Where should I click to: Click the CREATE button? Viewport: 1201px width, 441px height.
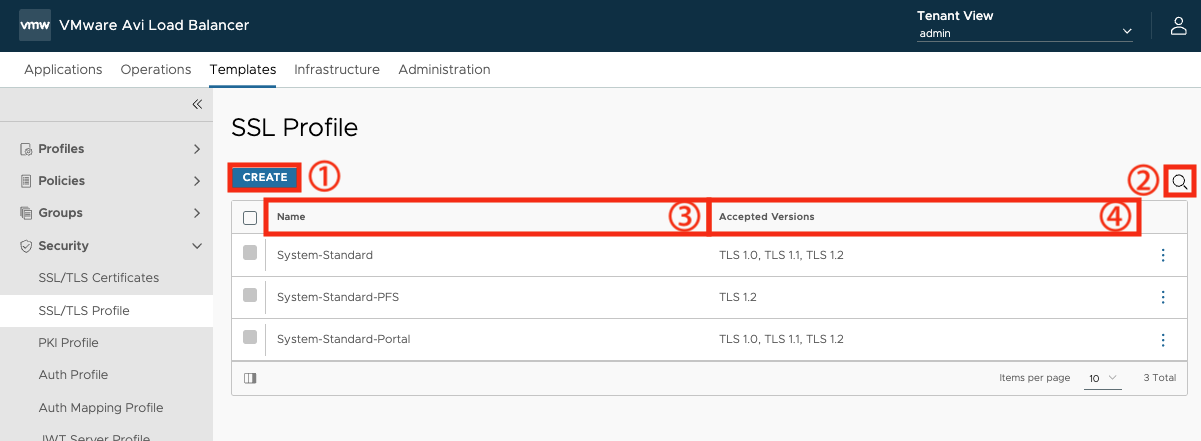point(265,177)
